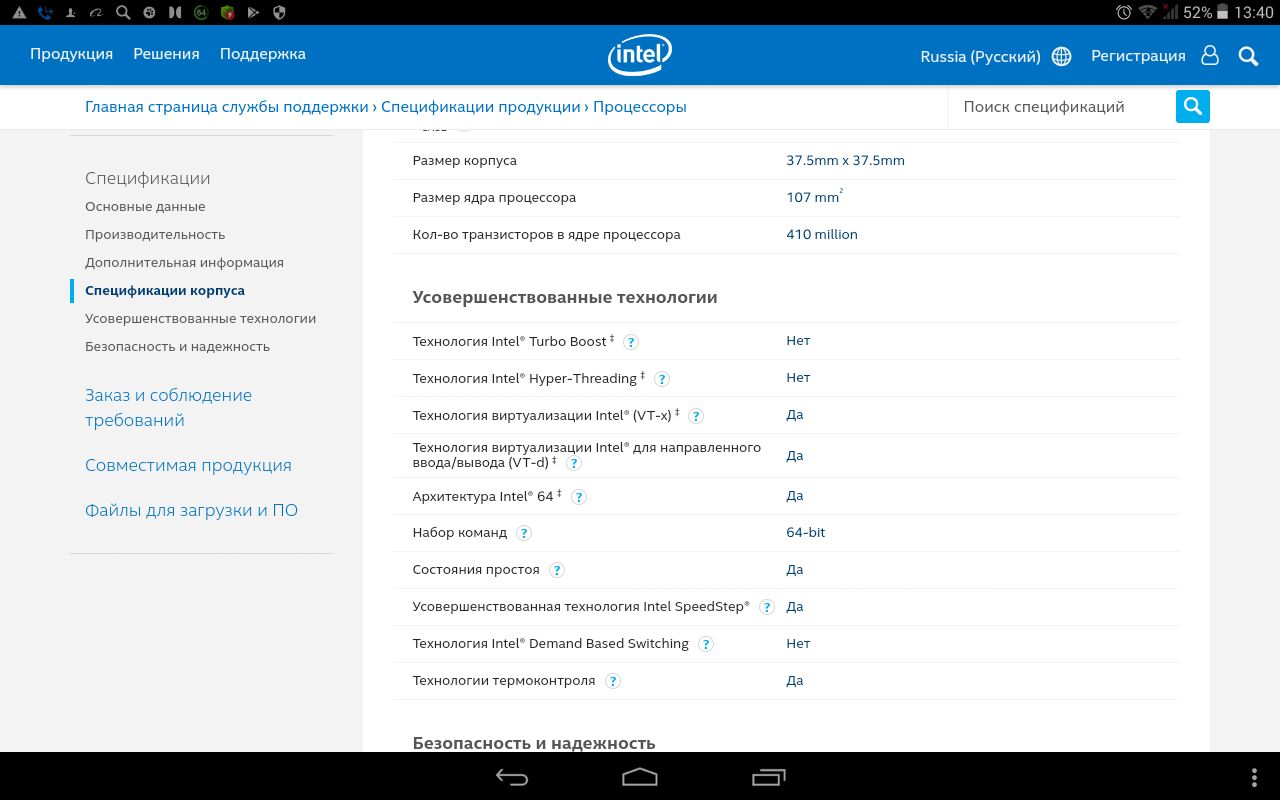
Task: Open Заказ и соблюдение требований link
Action: pos(168,407)
